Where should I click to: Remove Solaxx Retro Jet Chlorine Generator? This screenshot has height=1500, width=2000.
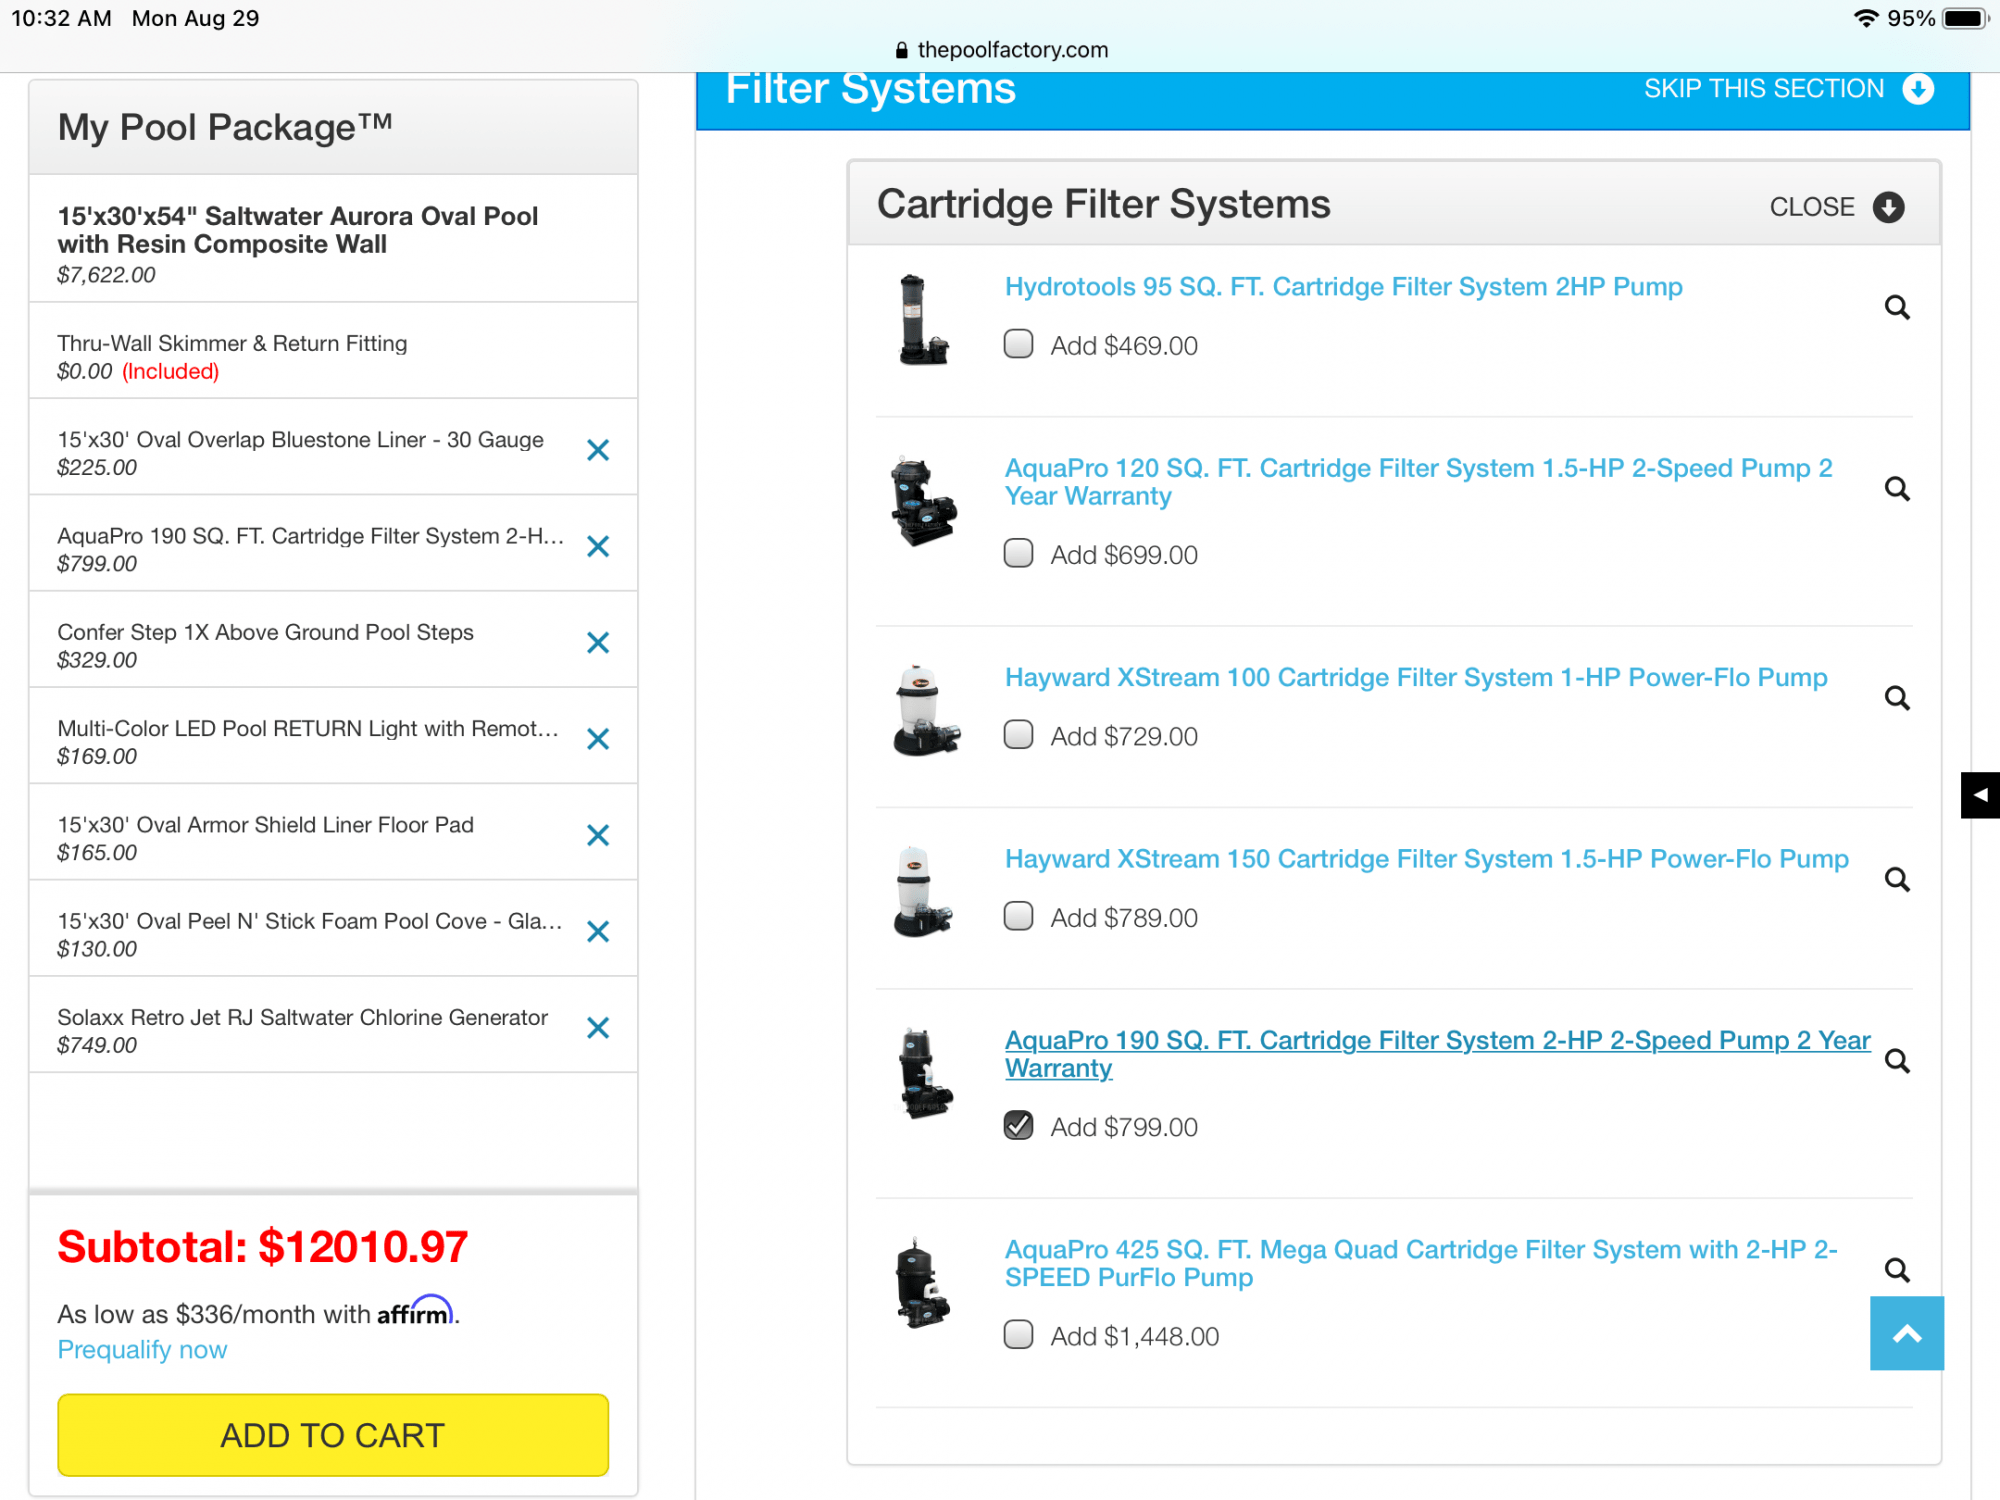(598, 1028)
